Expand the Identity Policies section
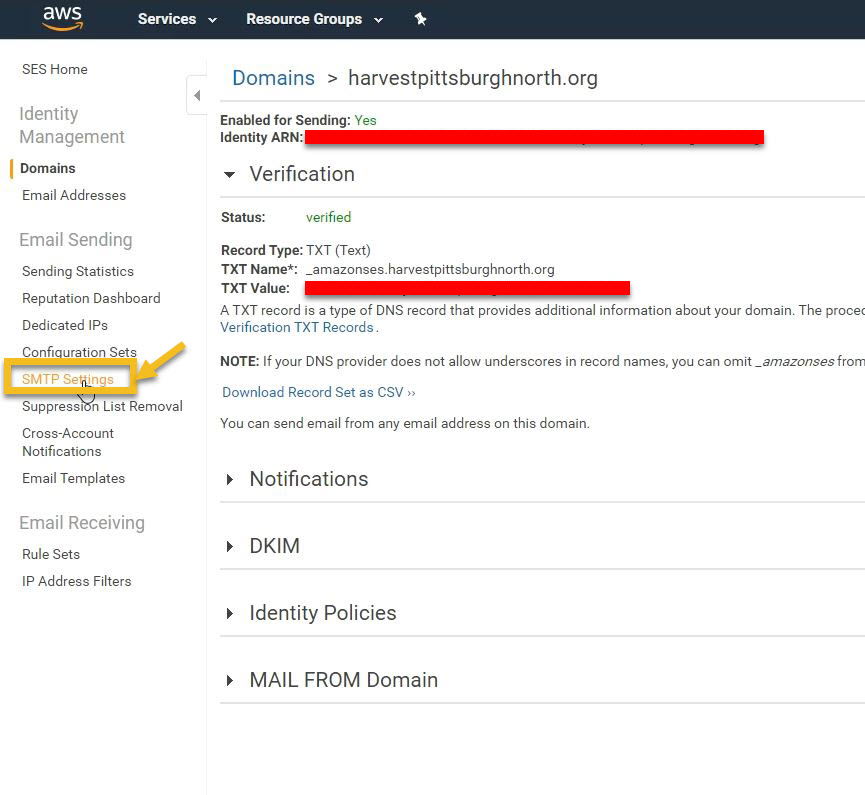The width and height of the screenshot is (865, 795). (x=229, y=613)
